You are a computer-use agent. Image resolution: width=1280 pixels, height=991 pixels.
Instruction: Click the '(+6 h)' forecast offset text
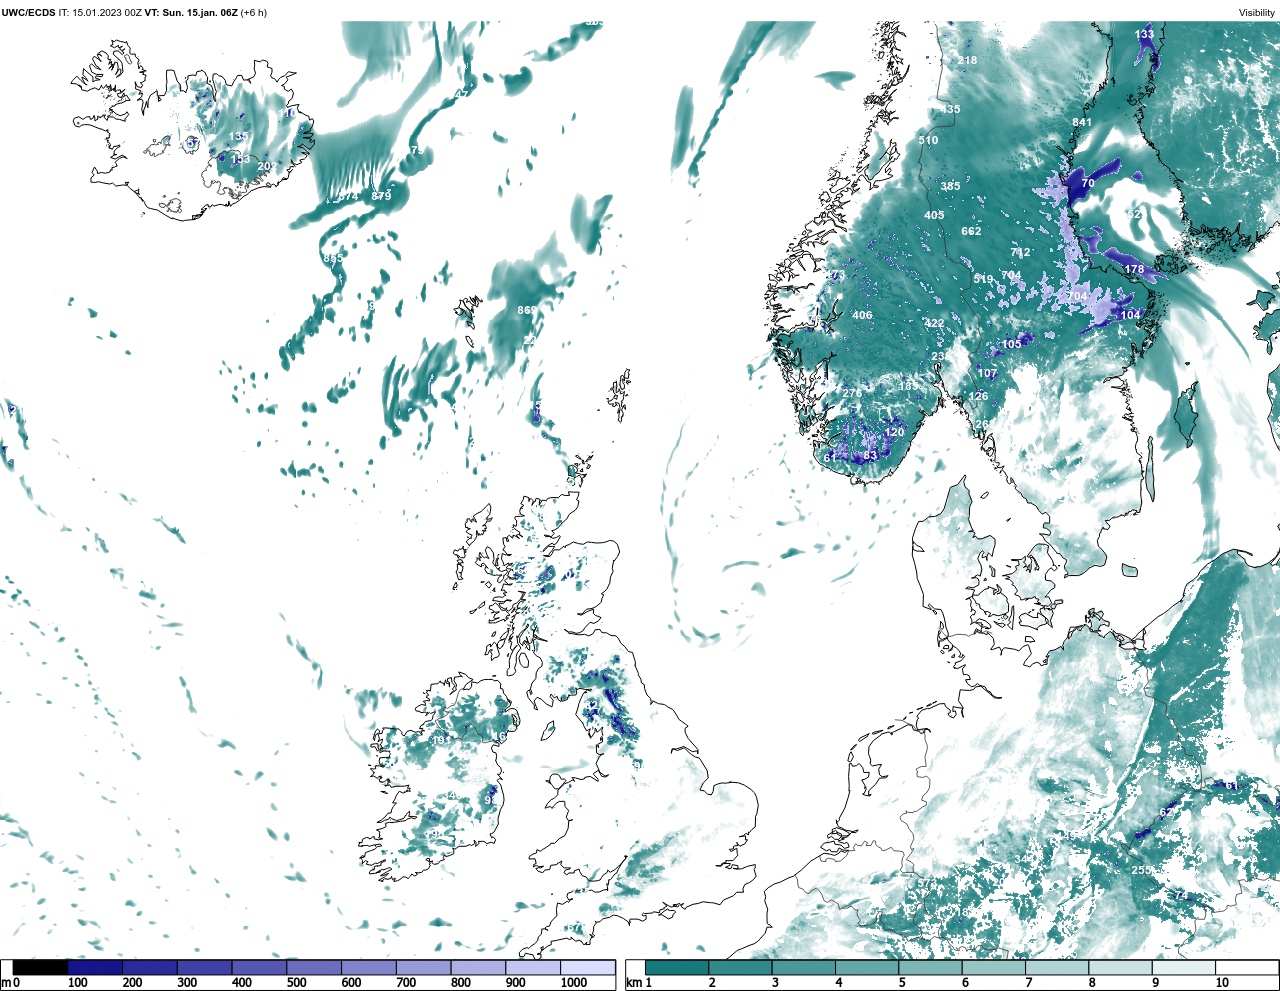(254, 13)
